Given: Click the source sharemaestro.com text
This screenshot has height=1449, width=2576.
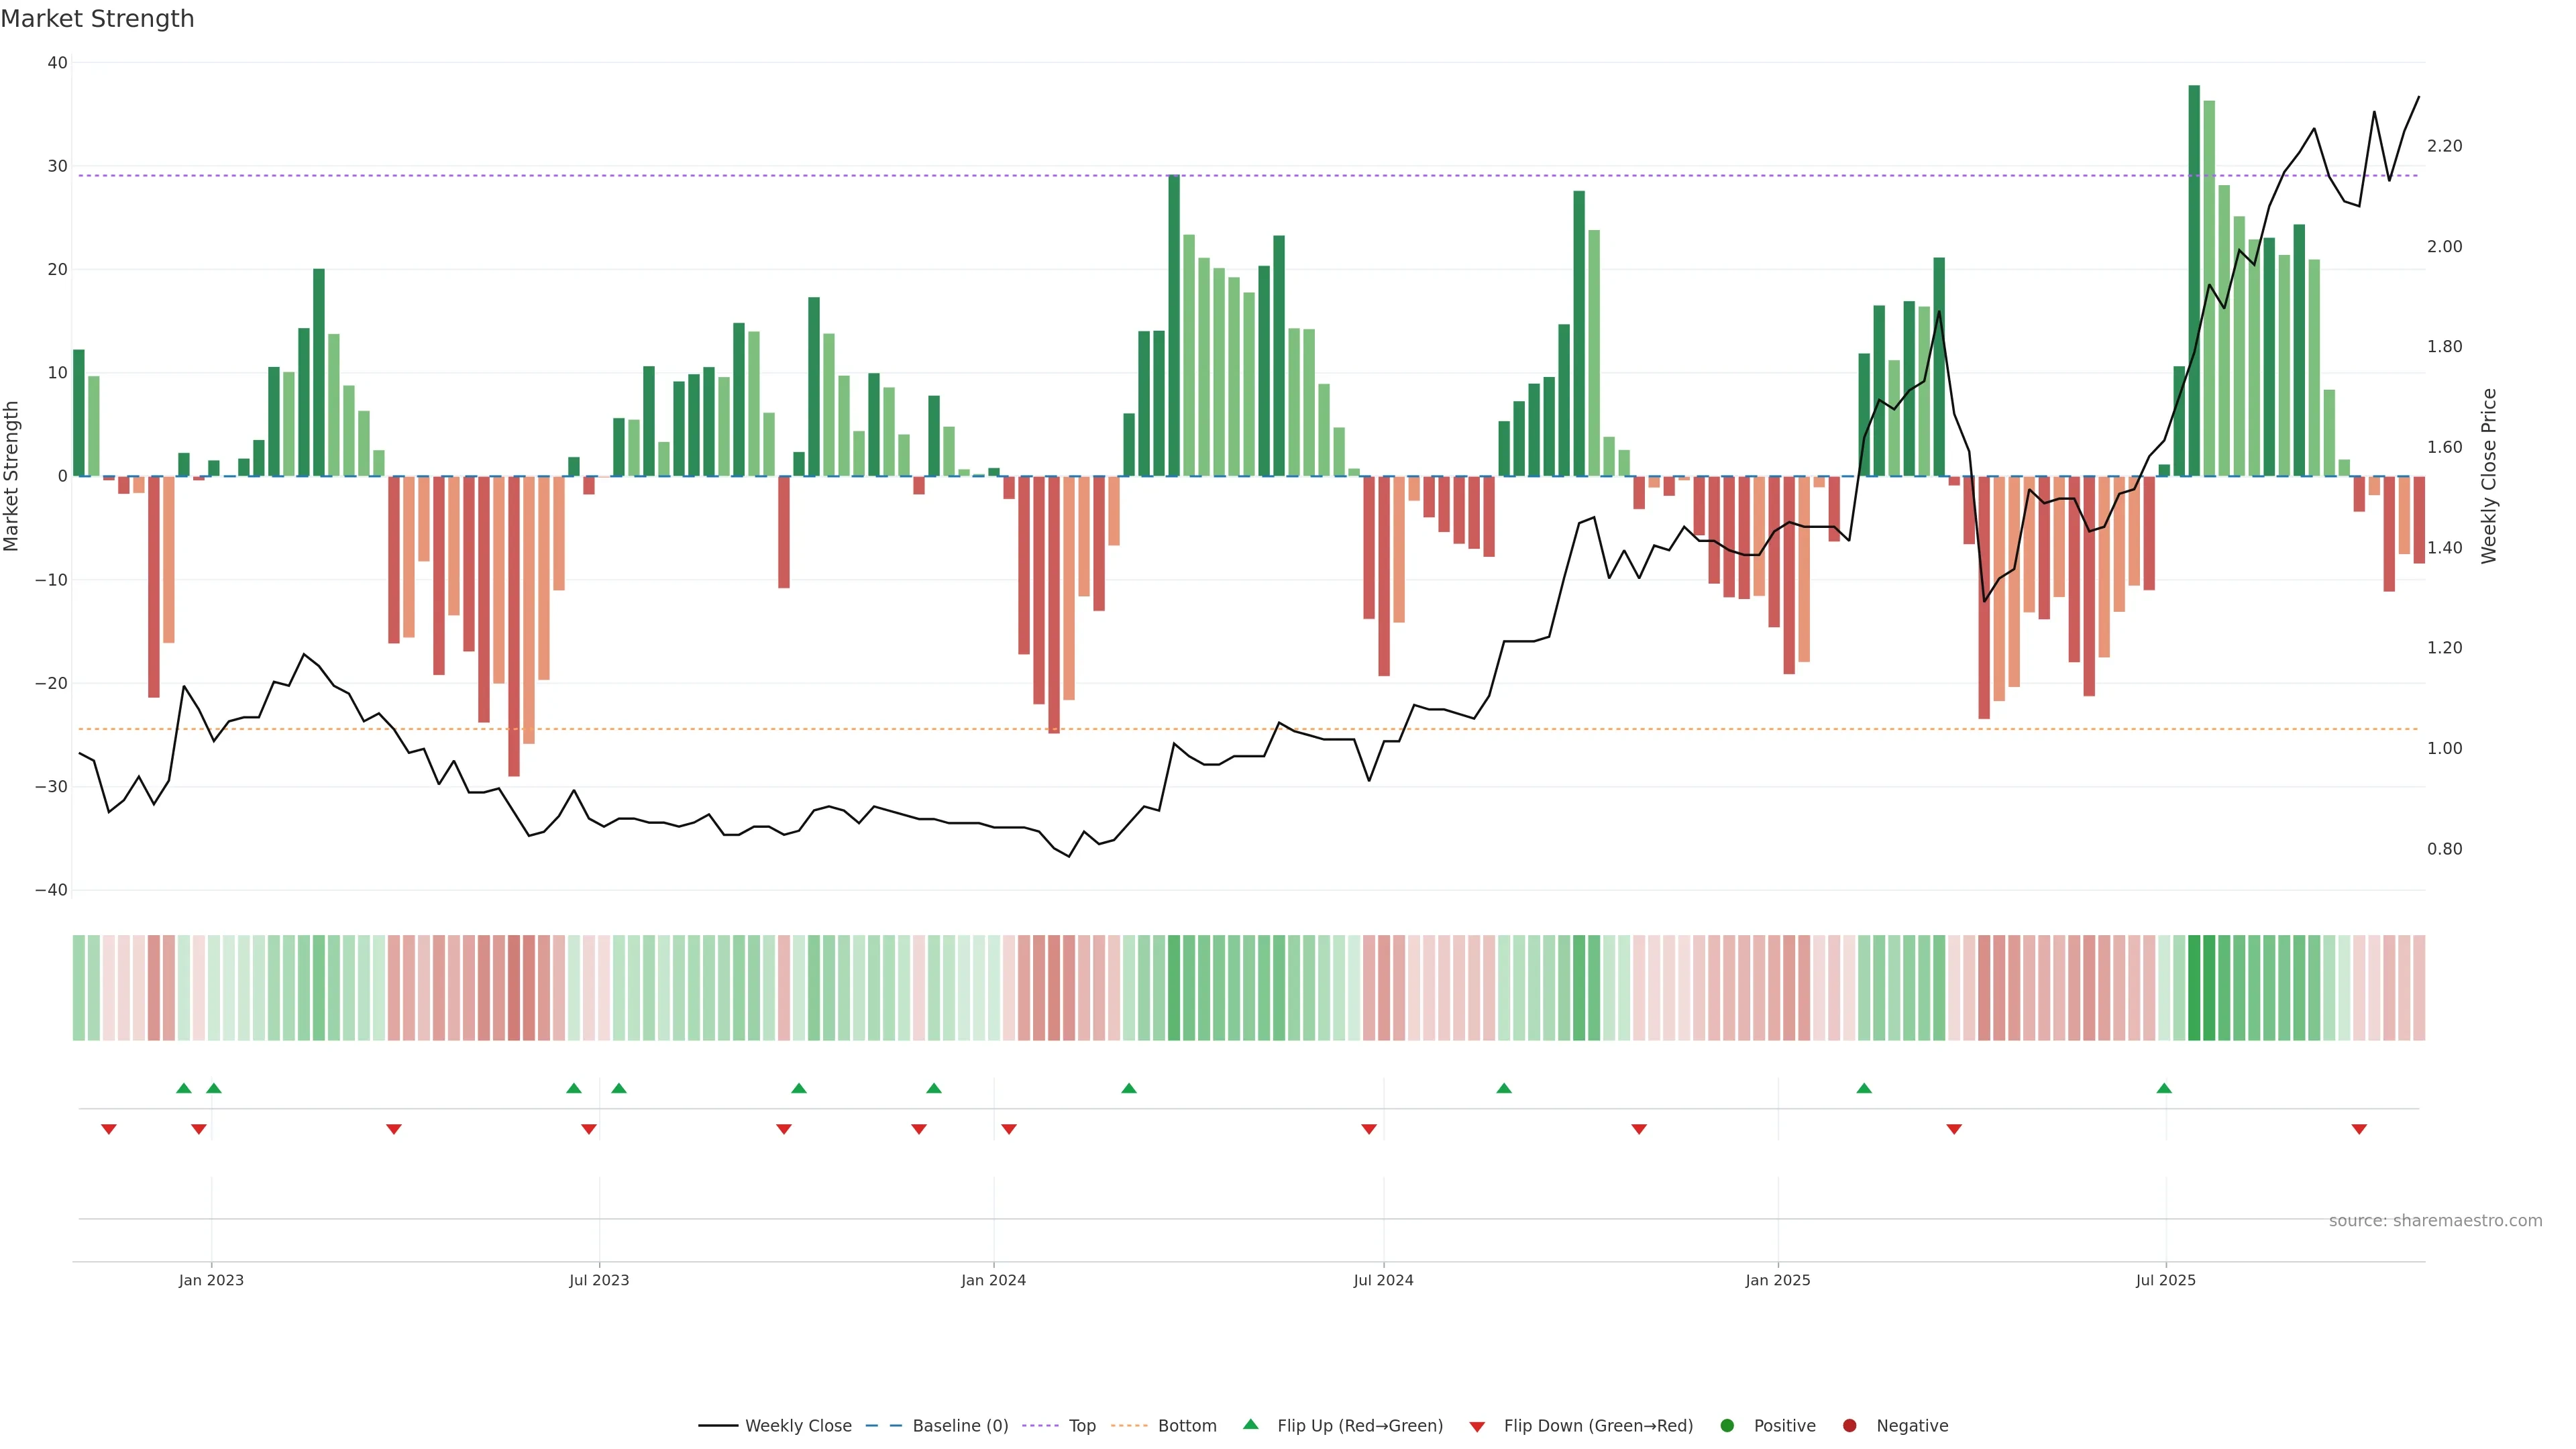Looking at the screenshot, I should coord(2435,1221).
